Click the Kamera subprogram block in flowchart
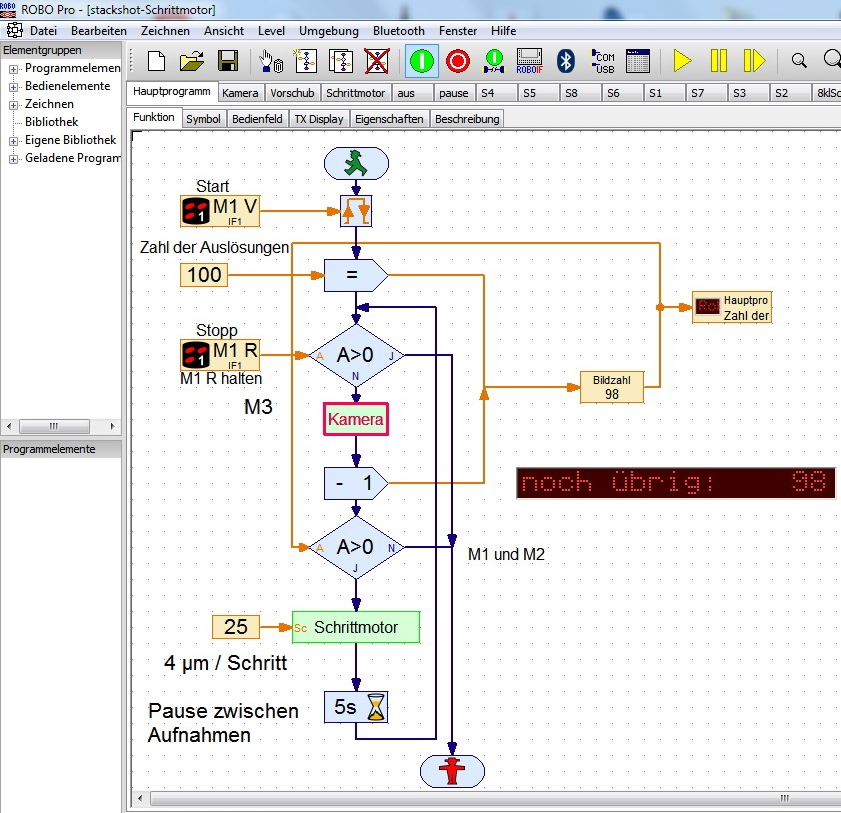 355,420
